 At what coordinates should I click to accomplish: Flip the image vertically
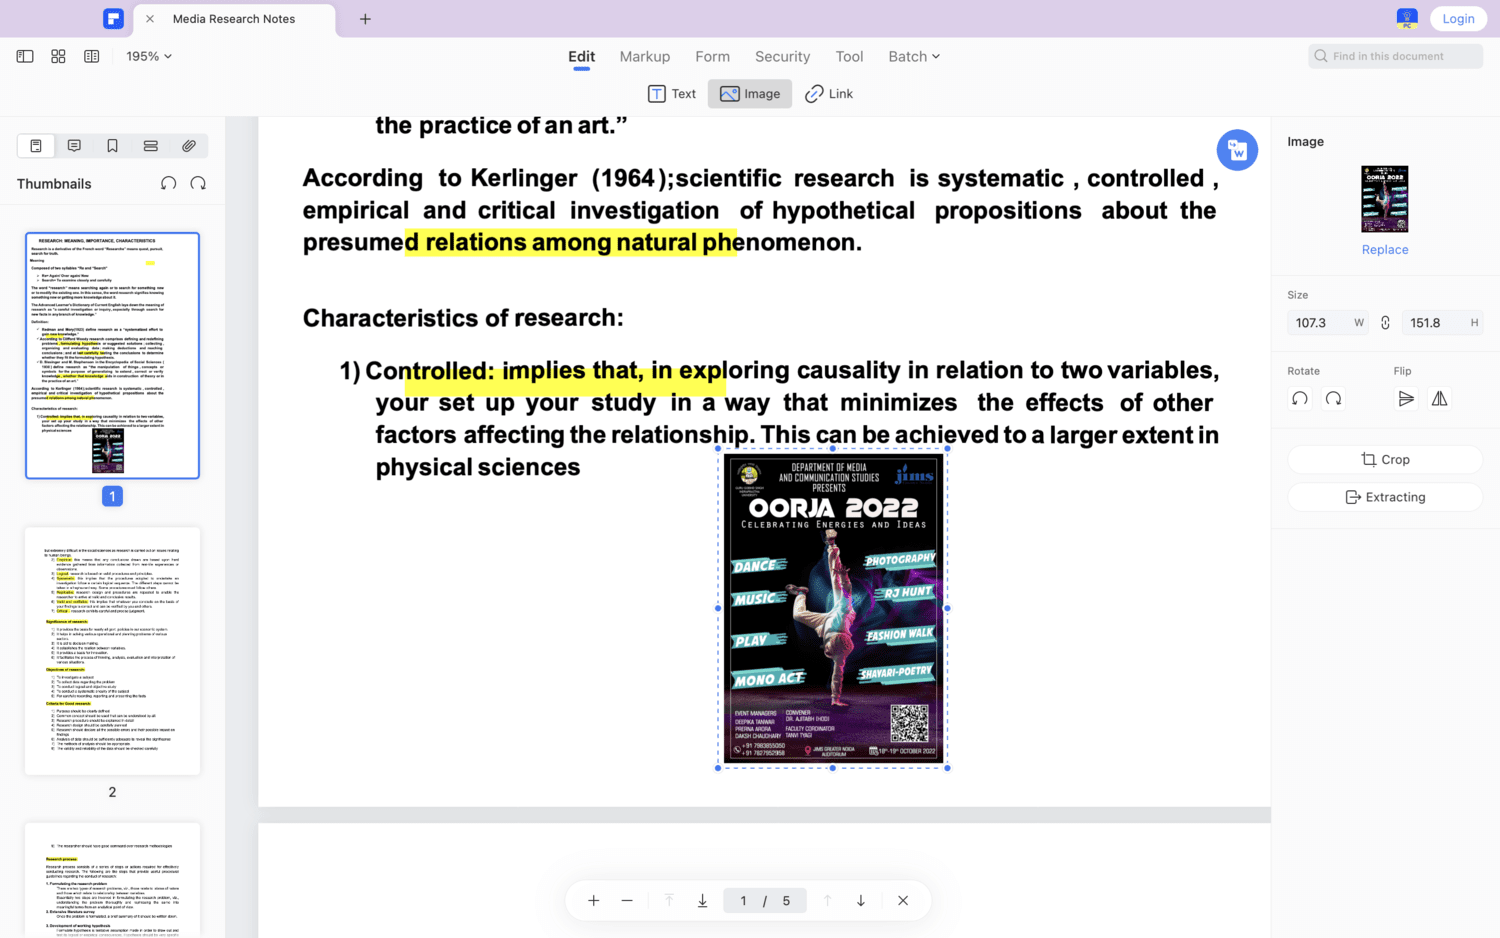pos(1405,399)
